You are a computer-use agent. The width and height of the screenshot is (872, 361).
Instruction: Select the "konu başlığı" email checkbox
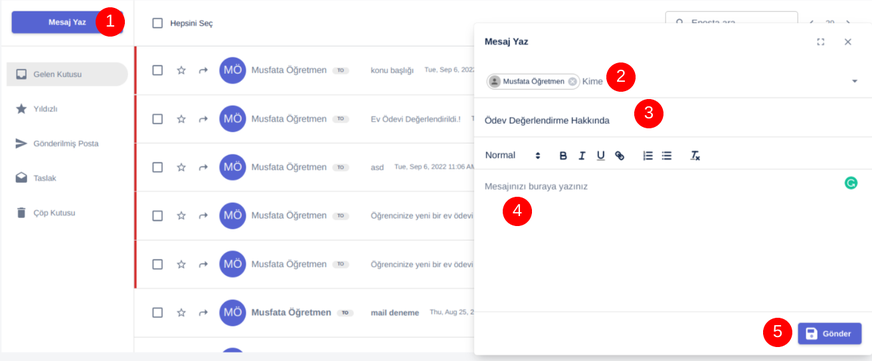157,71
